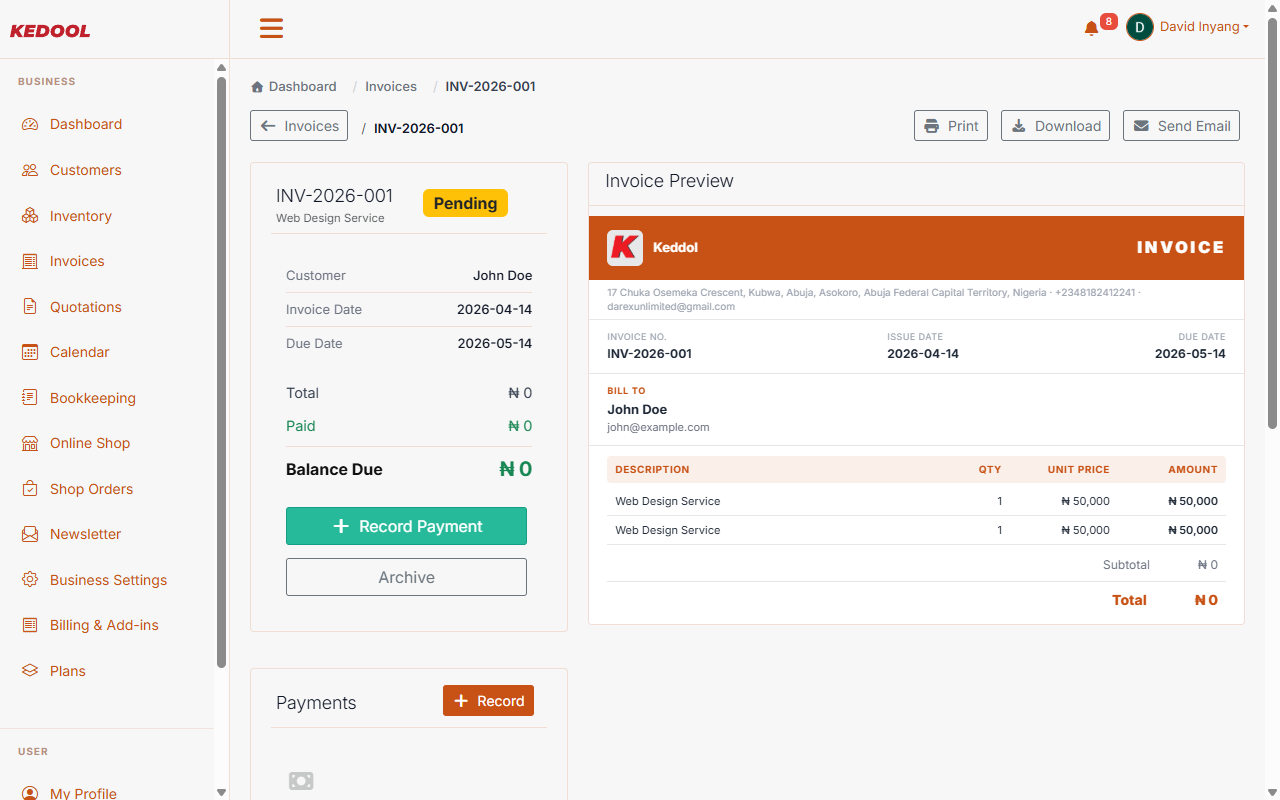
Task: Click the page vertical scrollbar thumb
Action: [1272, 225]
